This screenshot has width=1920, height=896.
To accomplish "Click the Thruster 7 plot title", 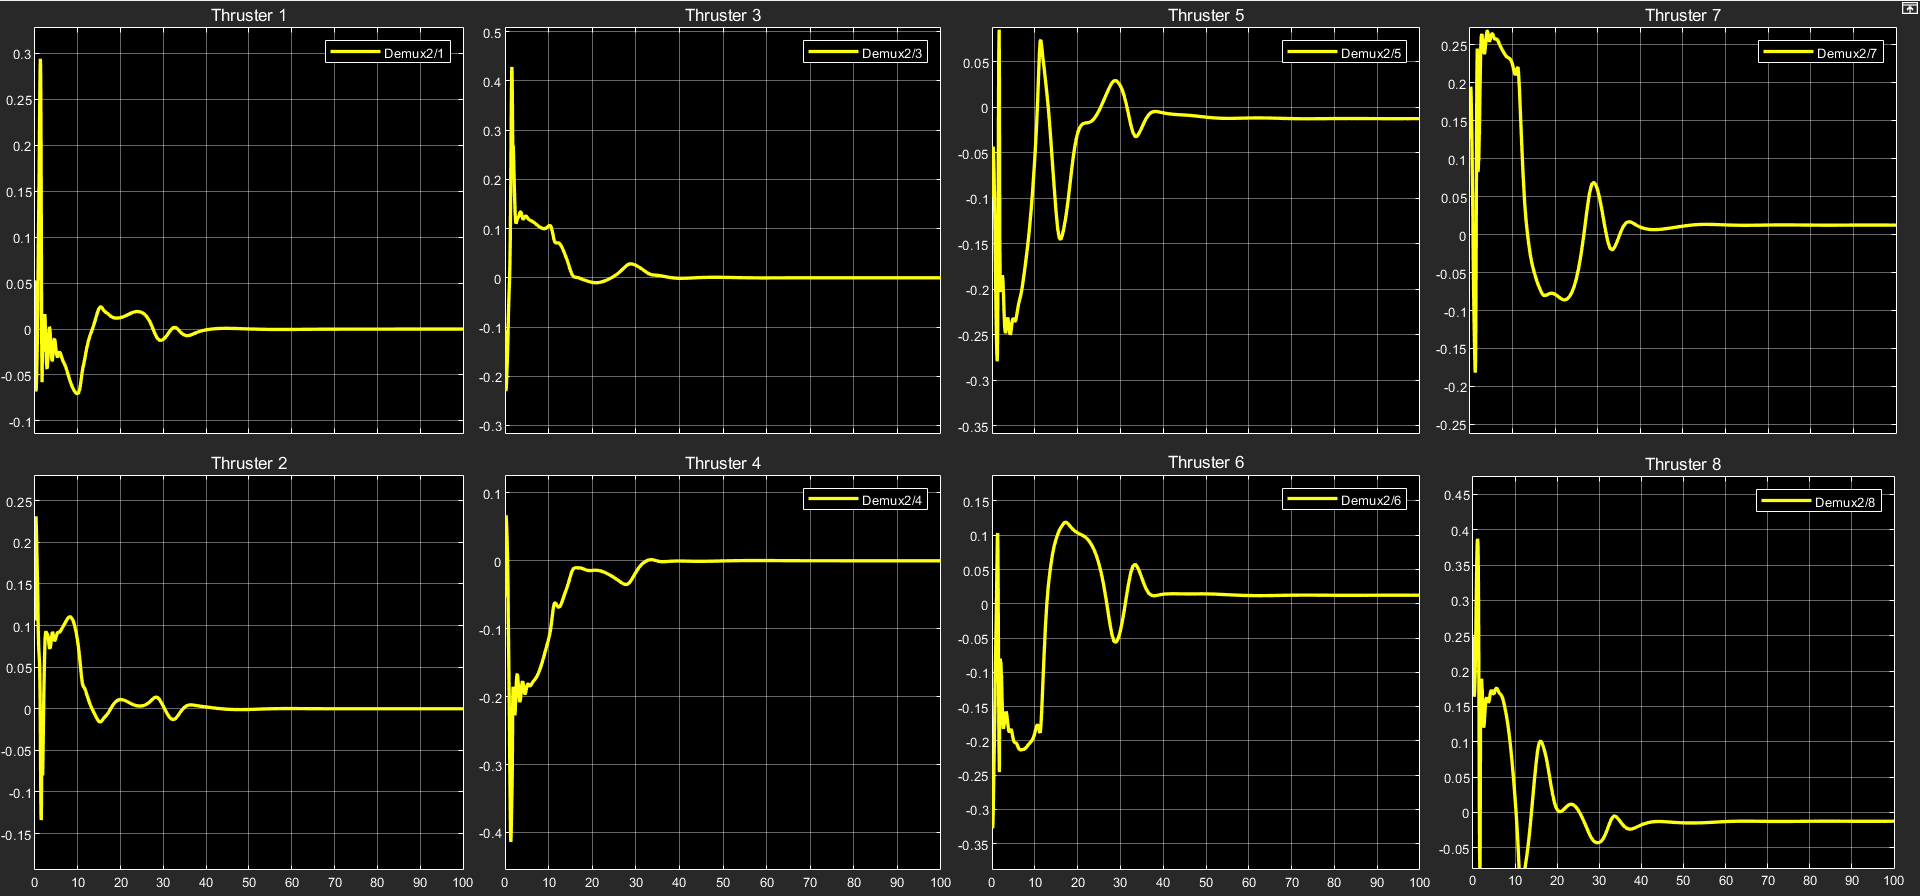I will [1682, 15].
